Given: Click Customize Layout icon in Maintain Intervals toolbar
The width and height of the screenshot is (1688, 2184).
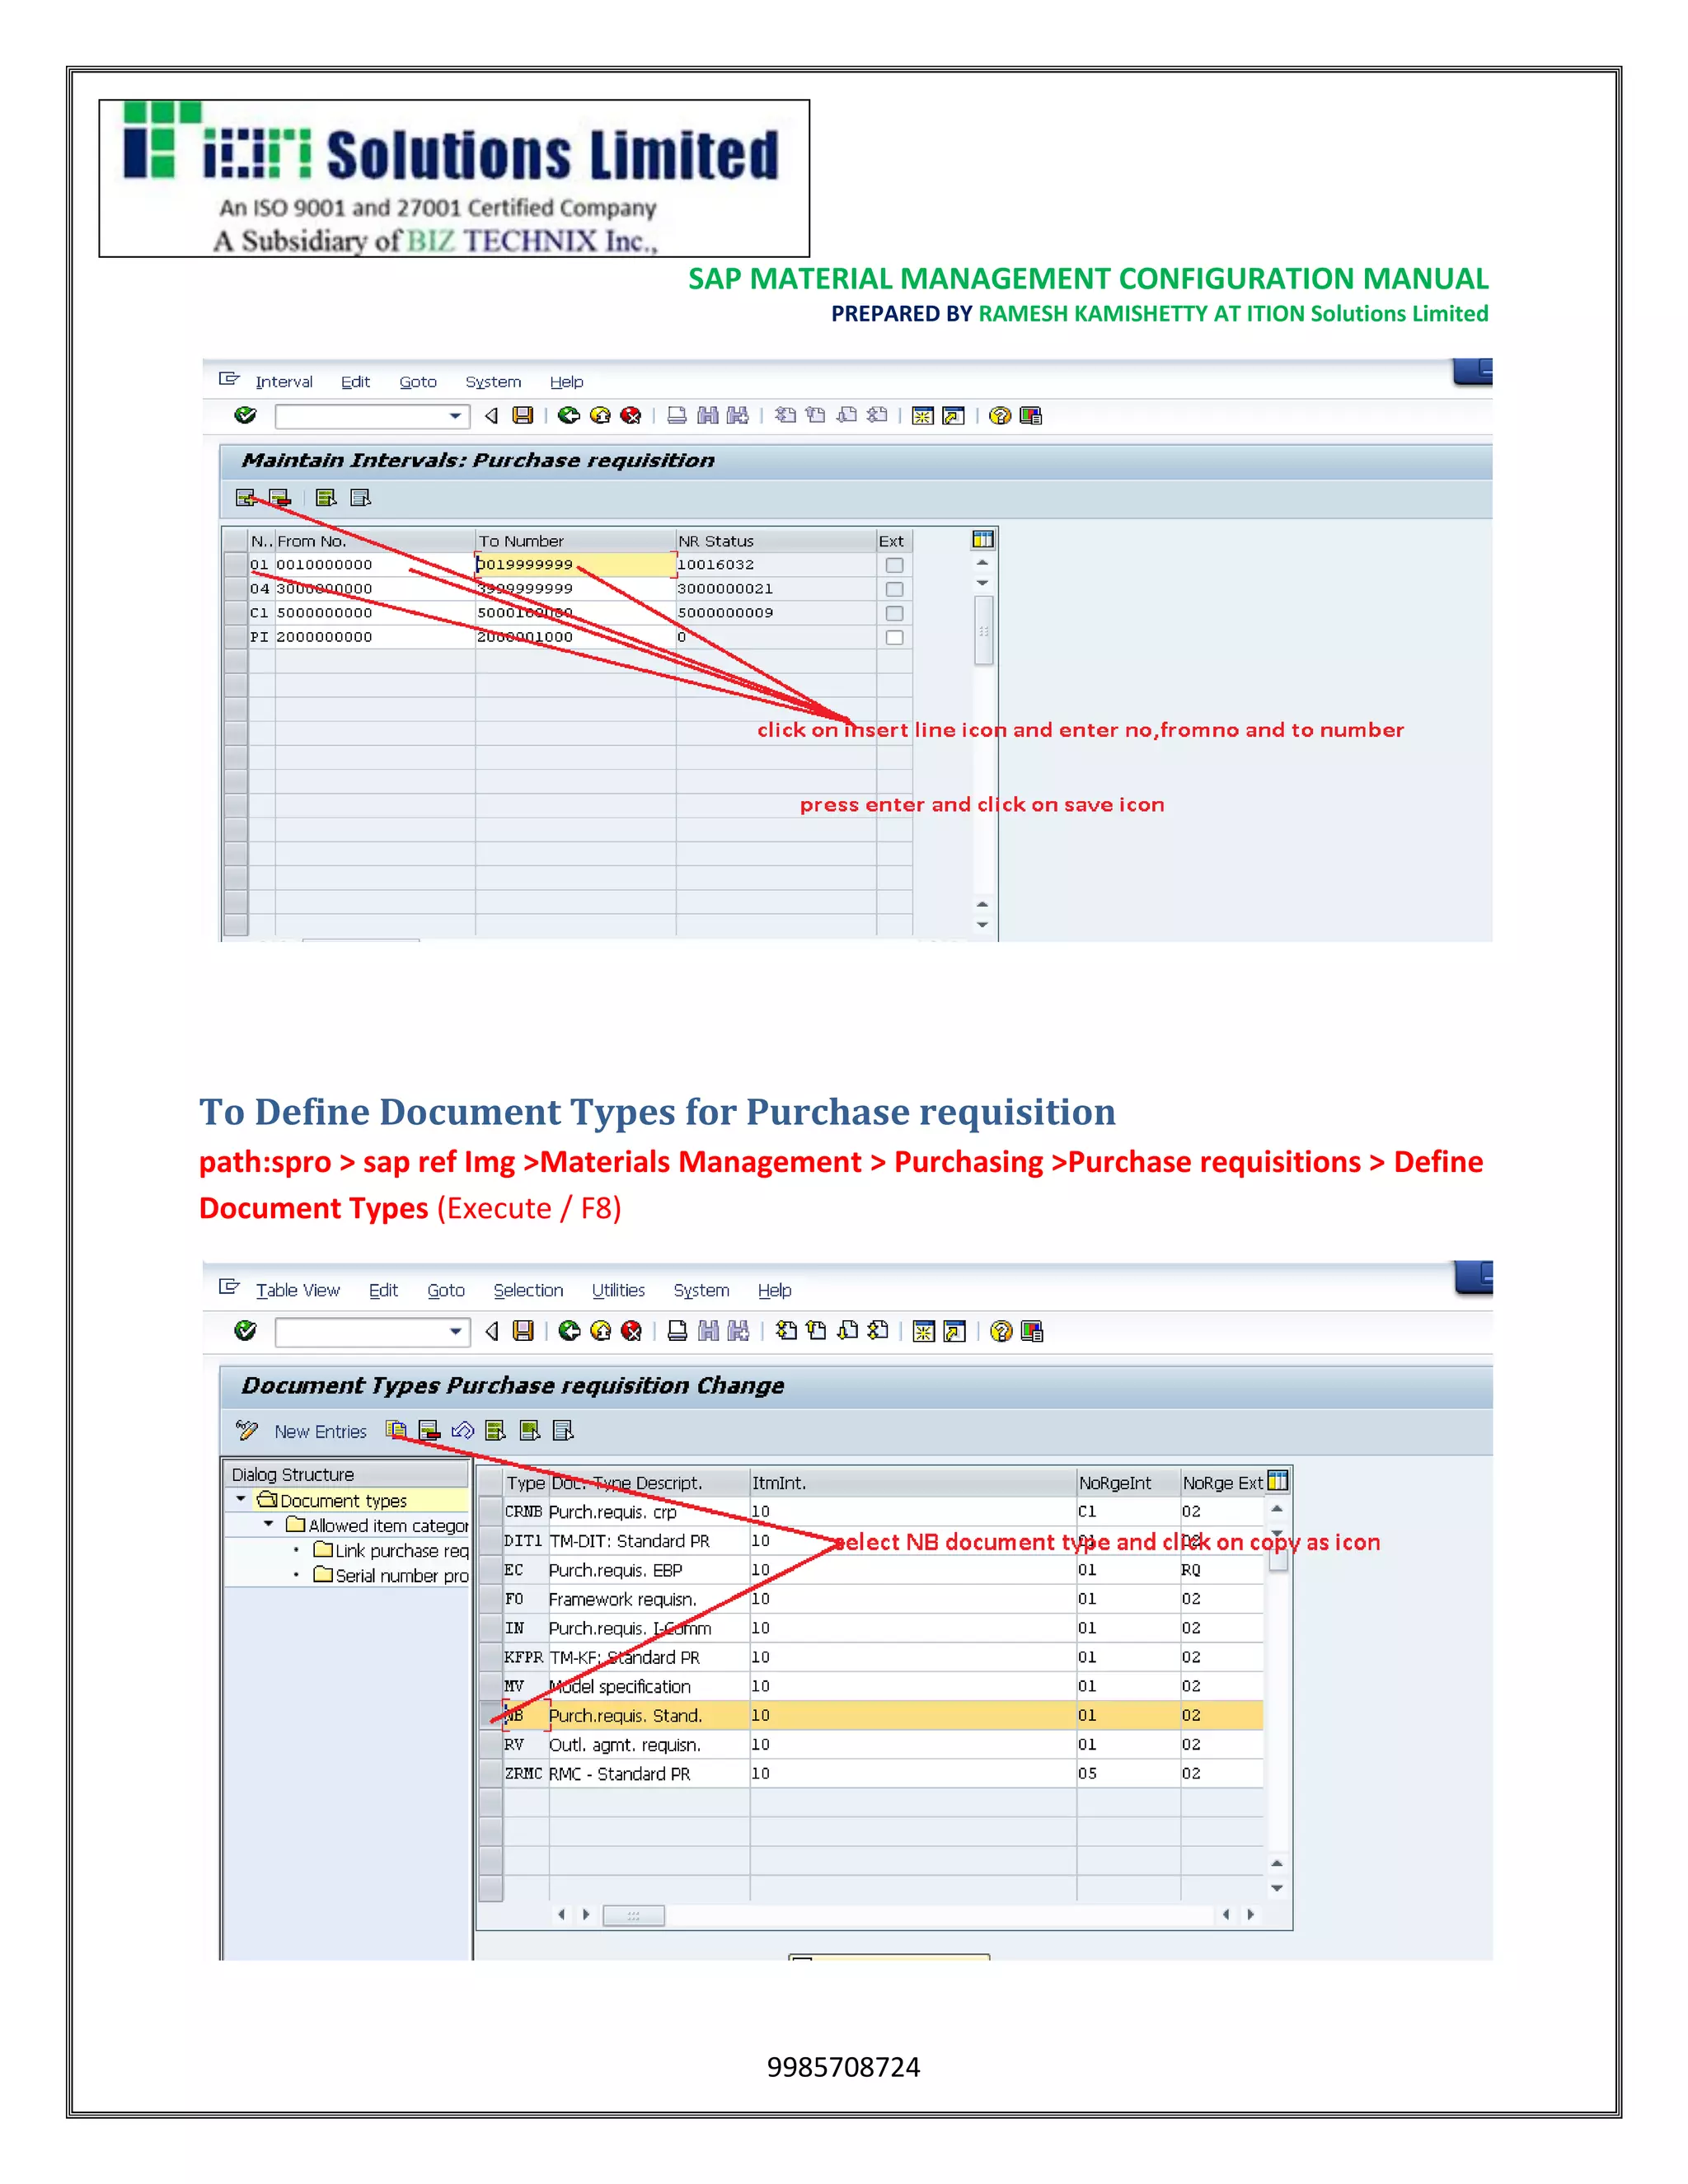Looking at the screenshot, I should (1031, 415).
